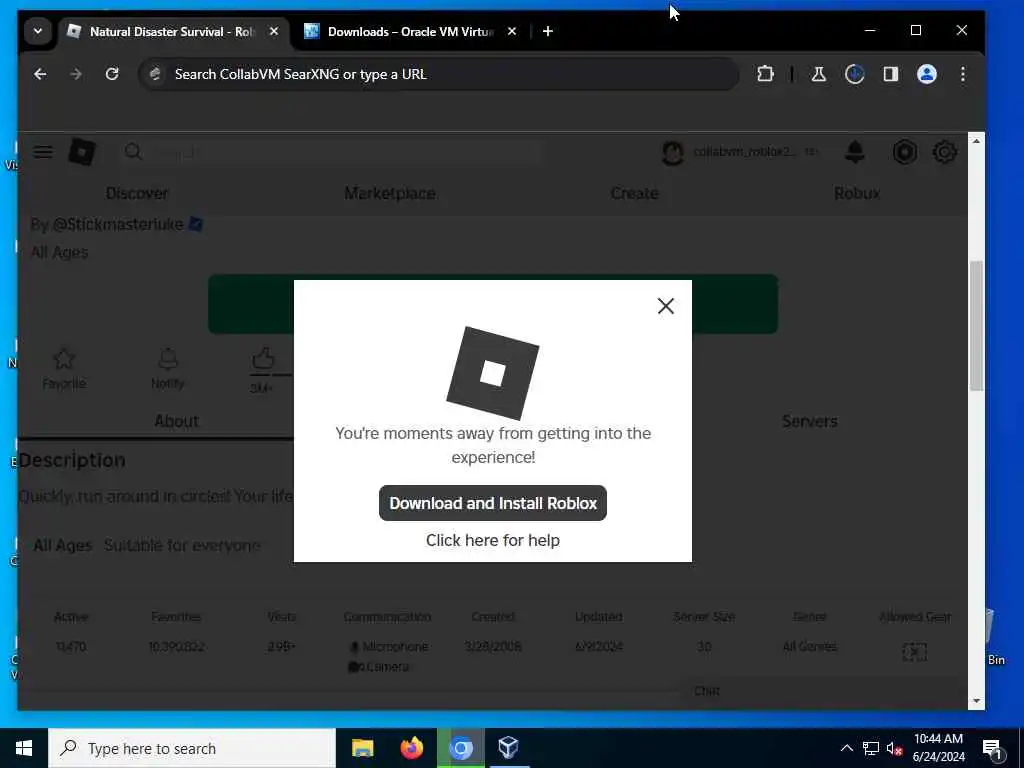This screenshot has width=1024, height=768.
Task: Click the All Ages guidelines label
Action: point(63,545)
